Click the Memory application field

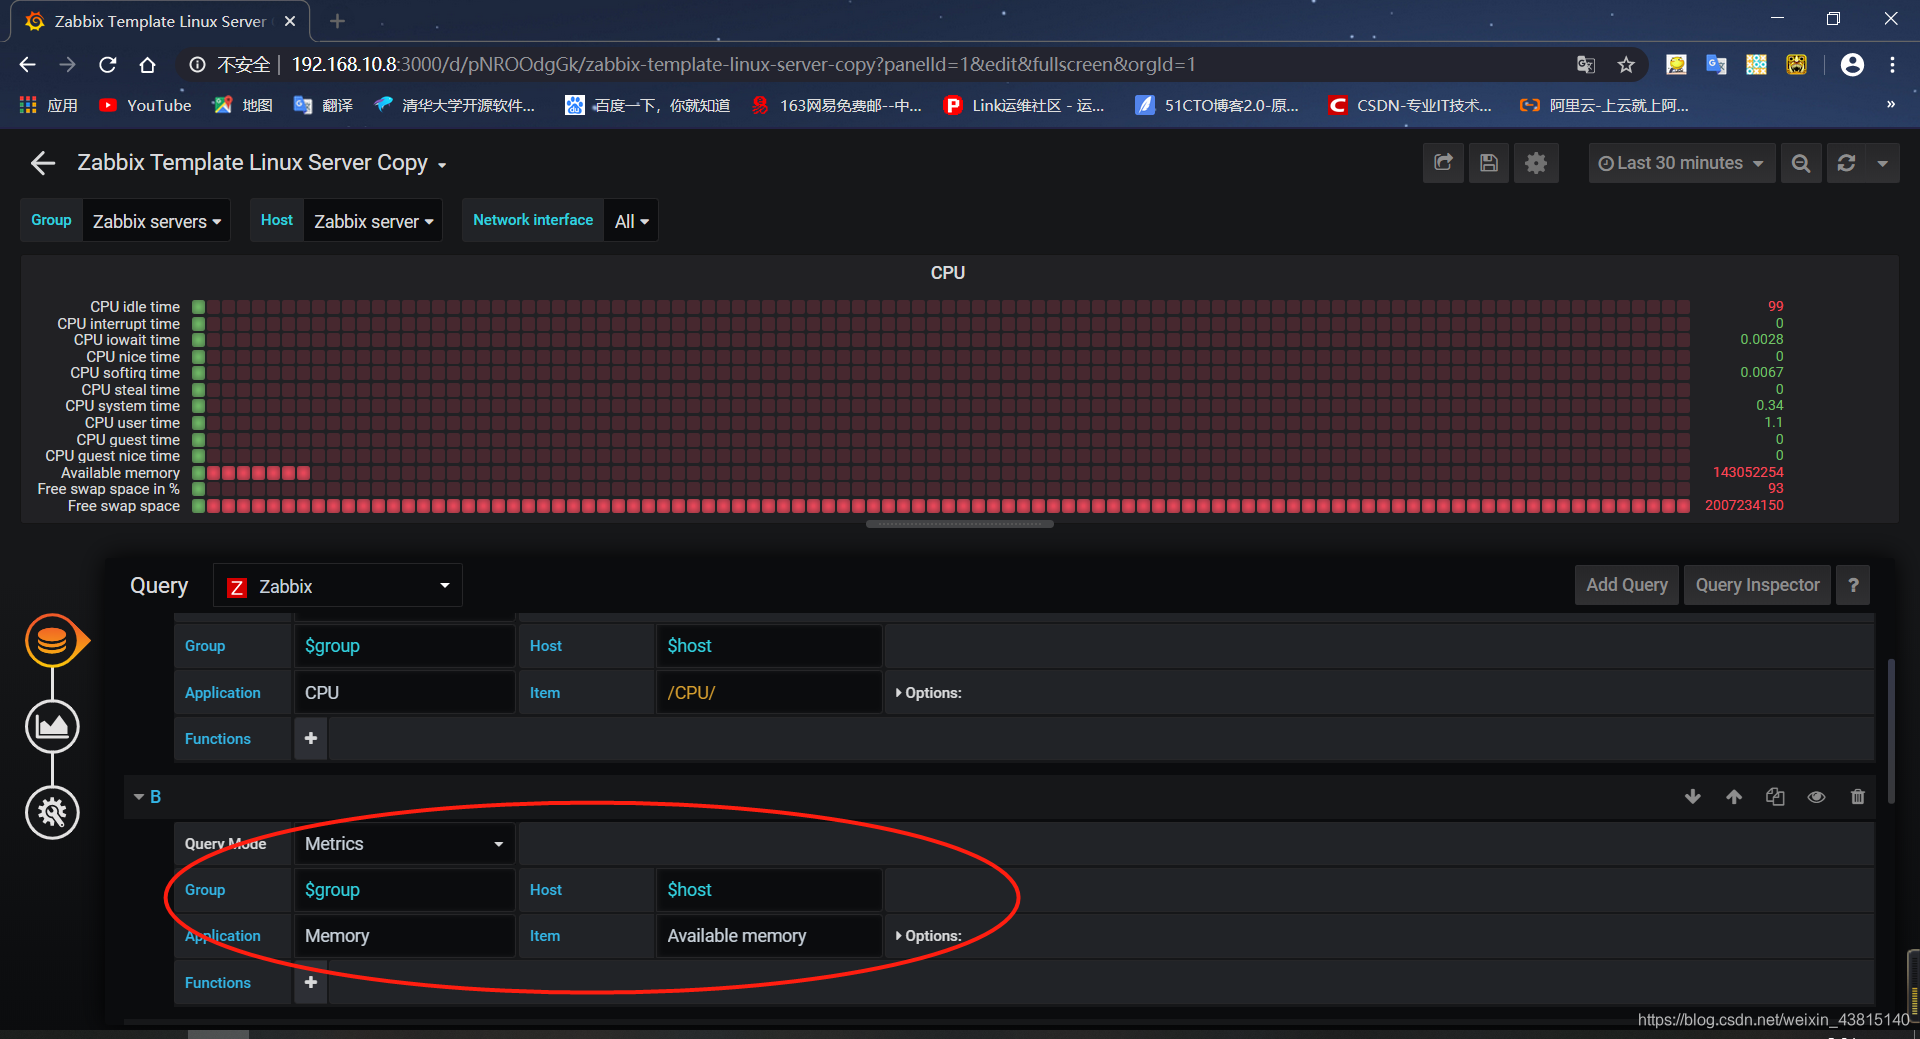pyautogui.click(x=404, y=936)
